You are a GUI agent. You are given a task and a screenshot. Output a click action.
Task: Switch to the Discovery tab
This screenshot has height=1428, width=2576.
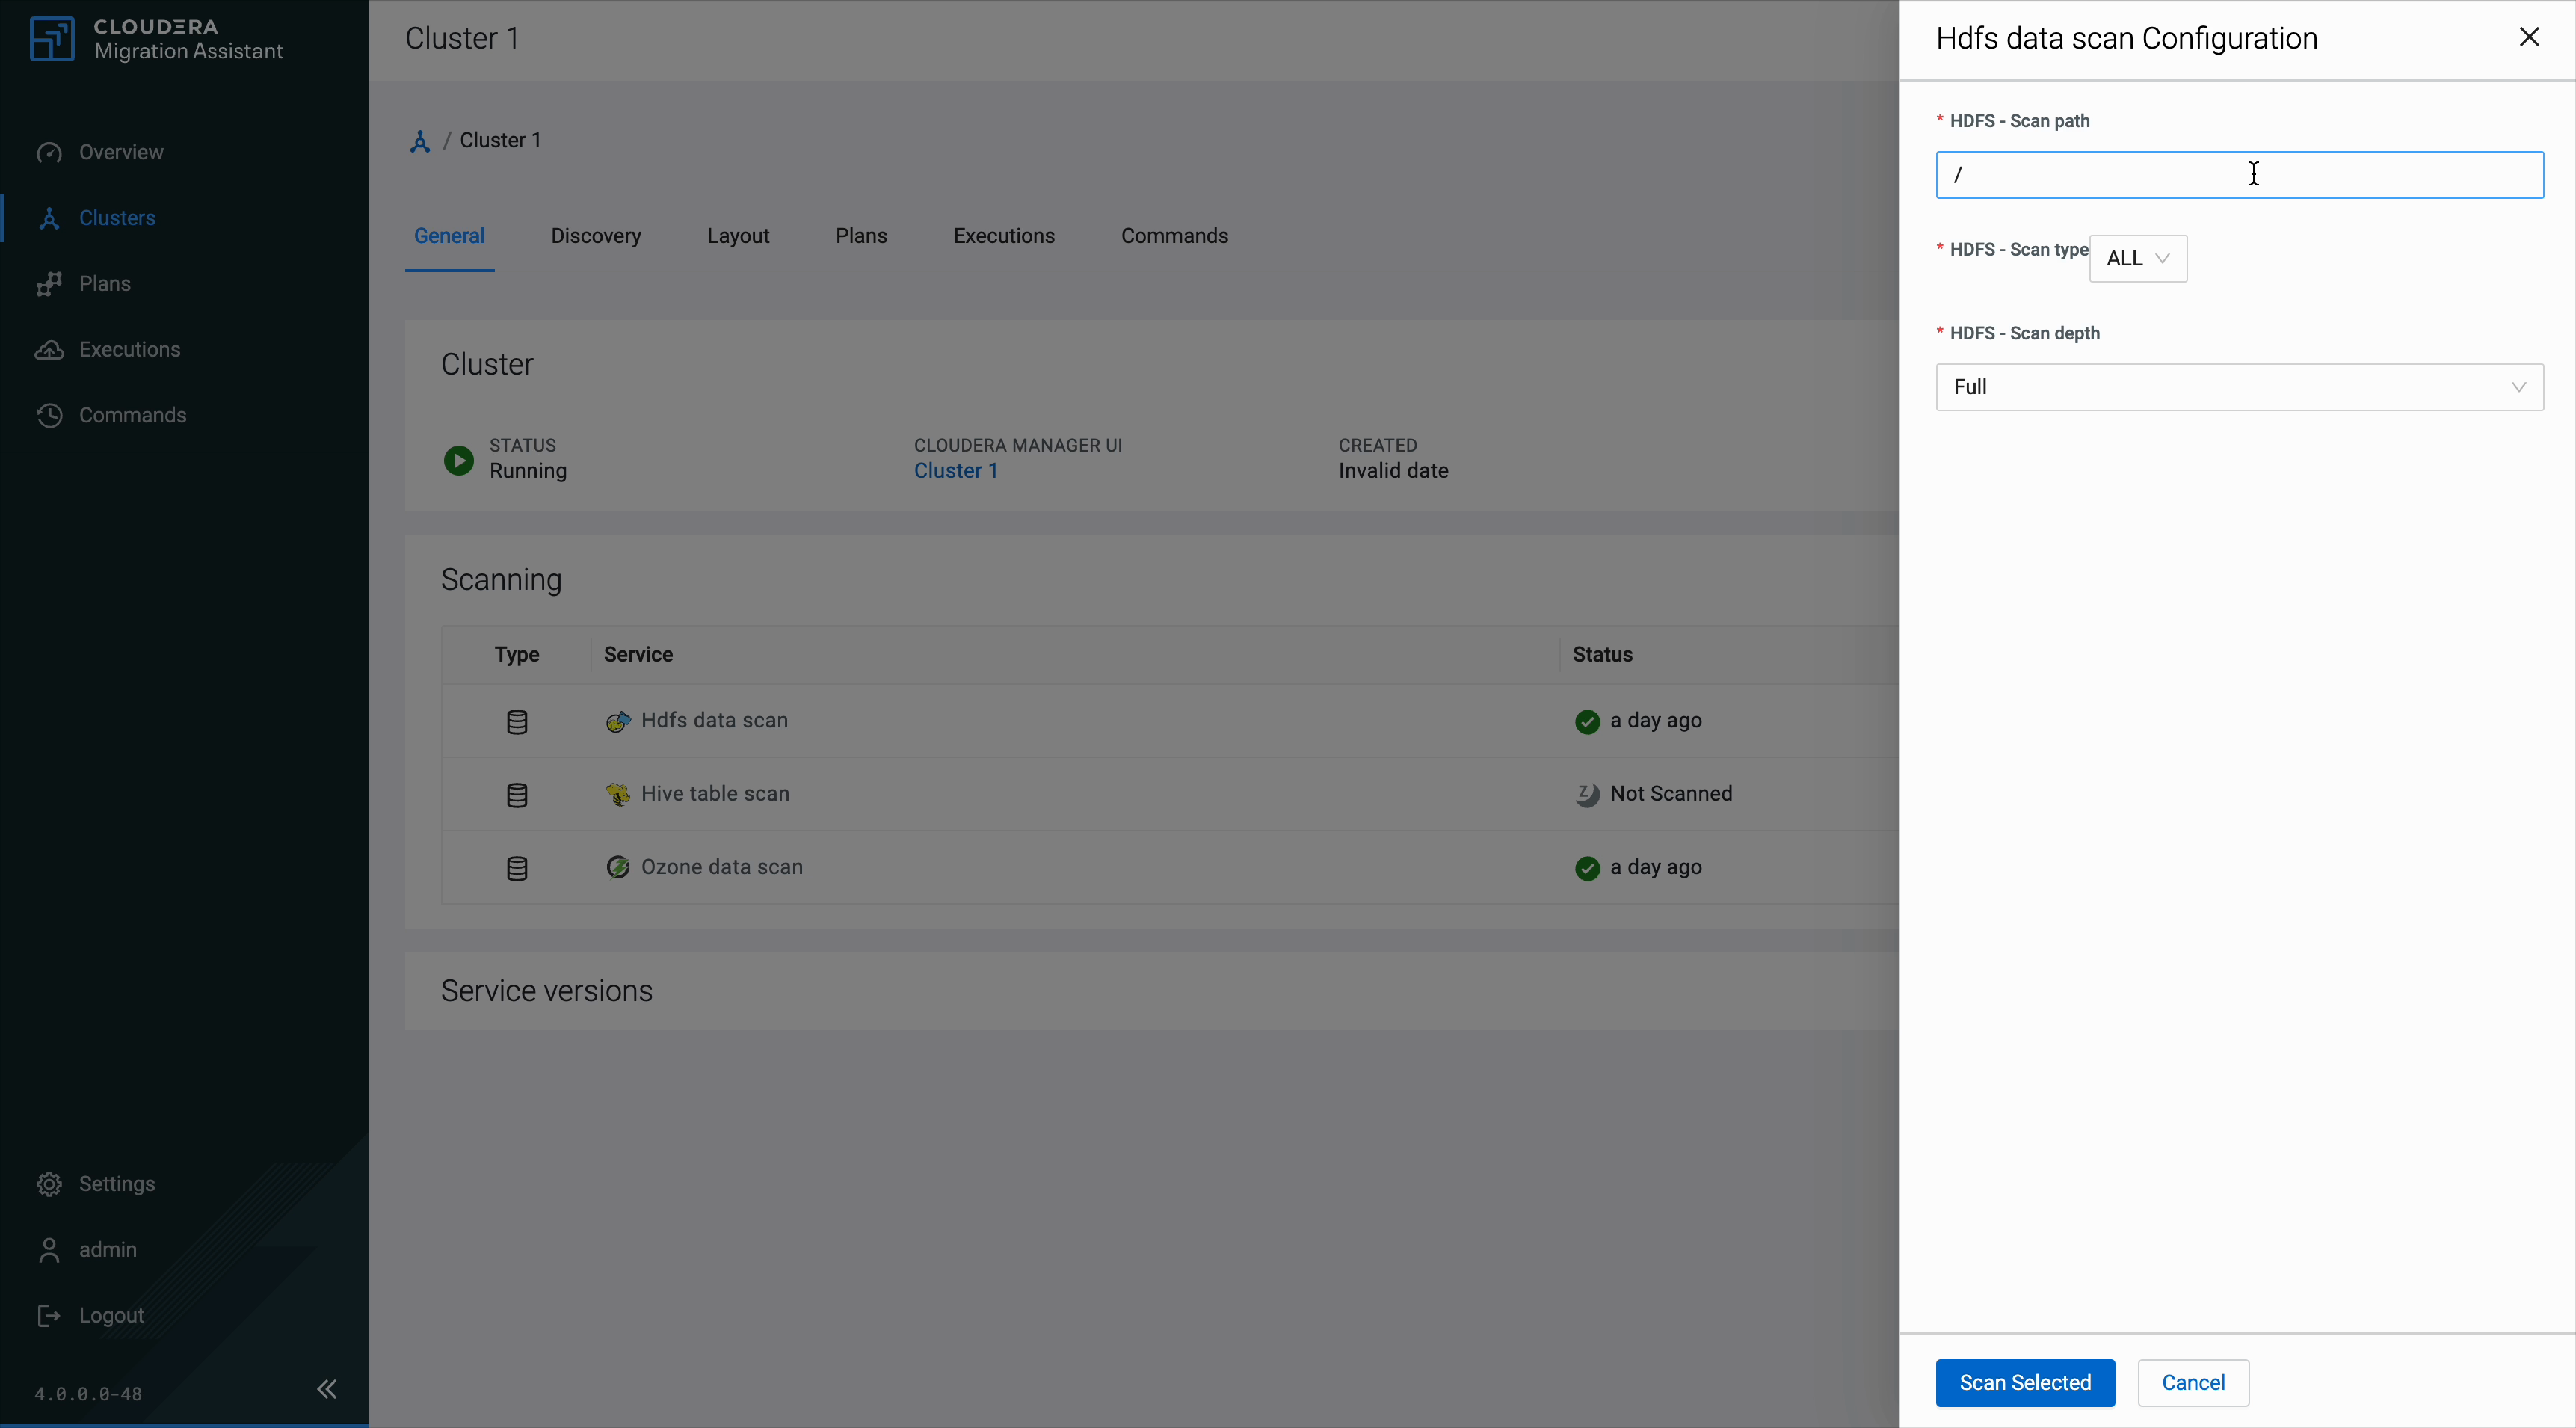pyautogui.click(x=596, y=236)
